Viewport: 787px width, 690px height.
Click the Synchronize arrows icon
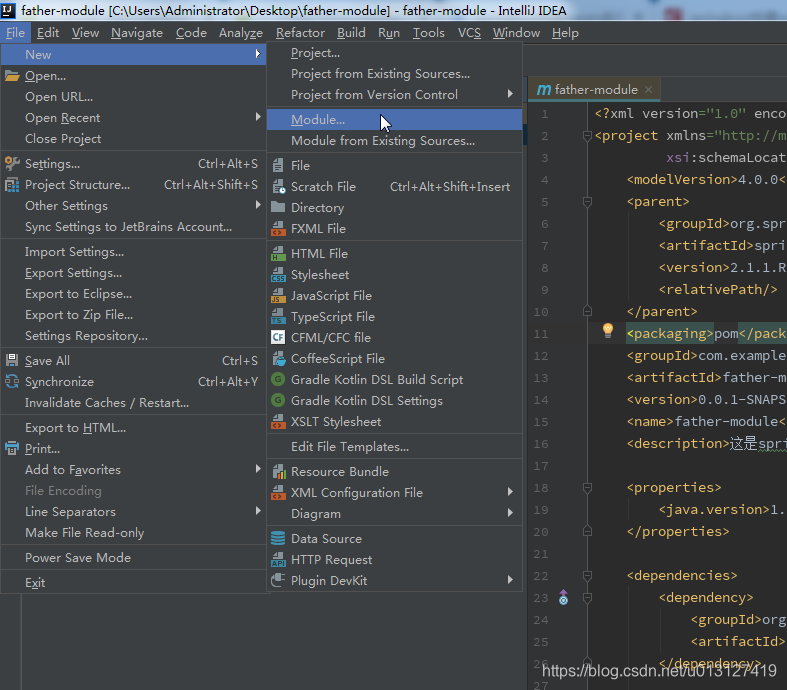tap(12, 381)
